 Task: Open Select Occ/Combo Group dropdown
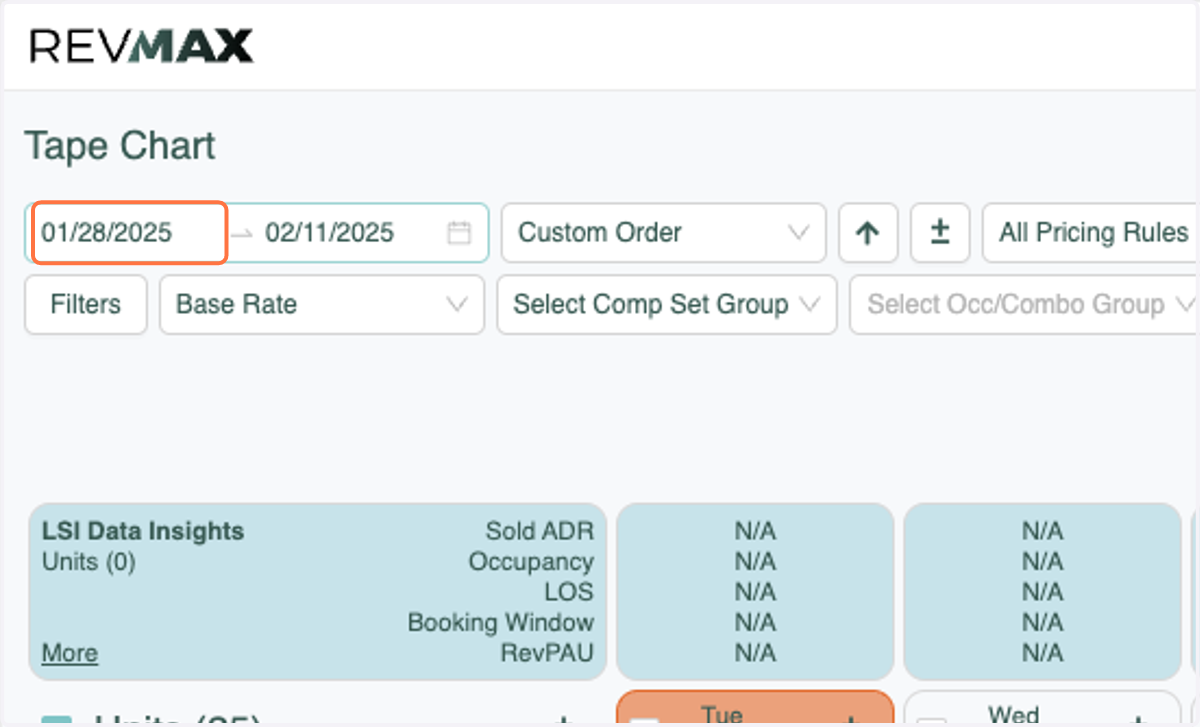point(1024,304)
